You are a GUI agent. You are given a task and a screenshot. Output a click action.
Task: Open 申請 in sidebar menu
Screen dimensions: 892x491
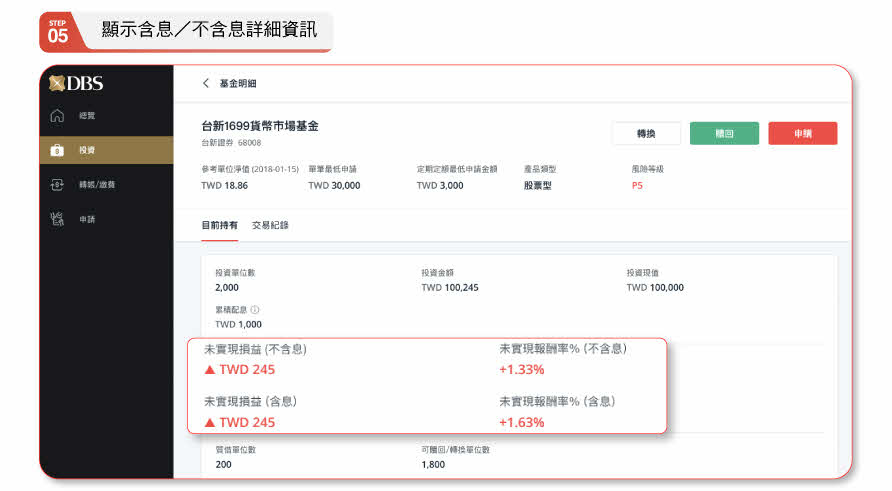(x=87, y=219)
